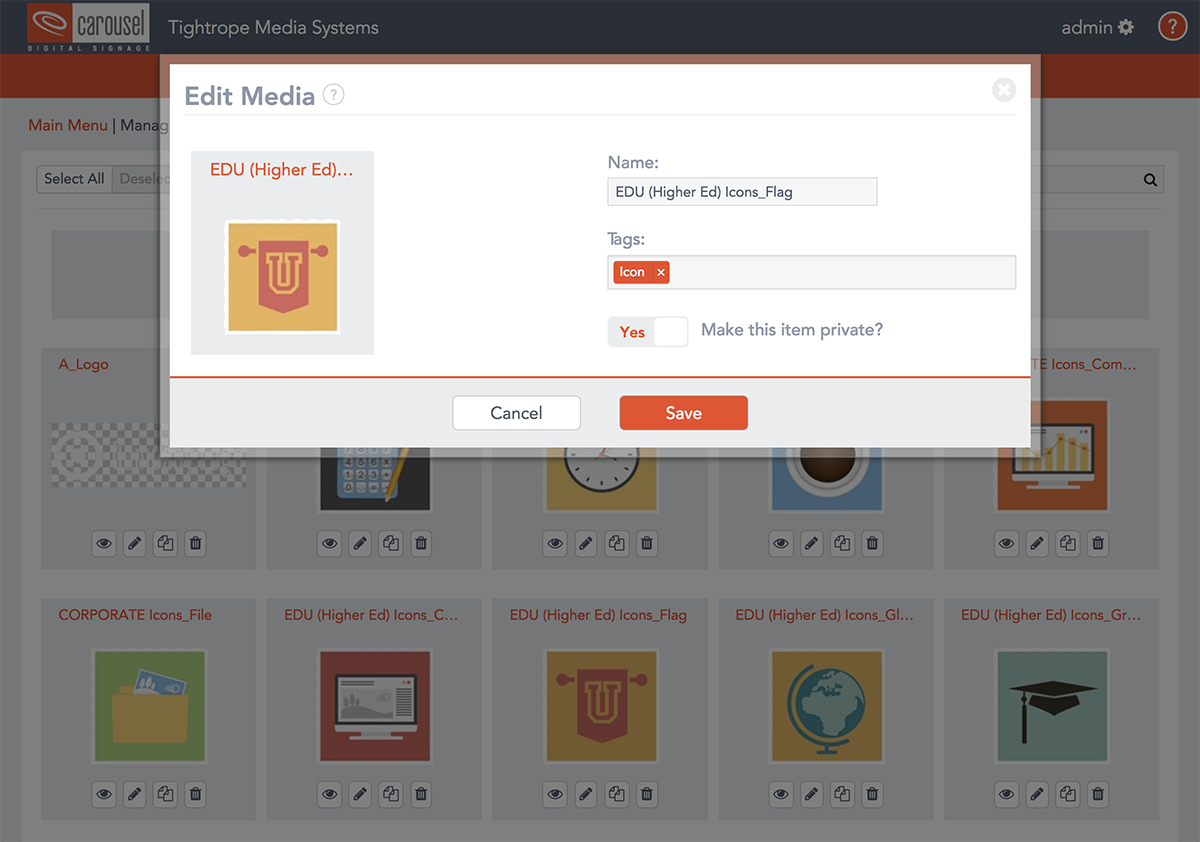Close the Edit Media dialog
1200x842 pixels.
[x=1003, y=90]
